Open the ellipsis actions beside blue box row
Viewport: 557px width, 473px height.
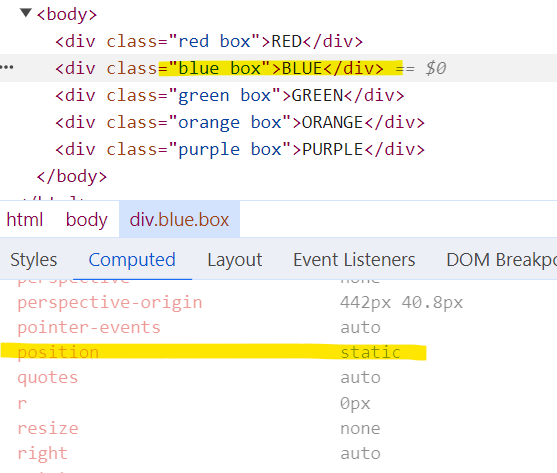[x=7, y=67]
